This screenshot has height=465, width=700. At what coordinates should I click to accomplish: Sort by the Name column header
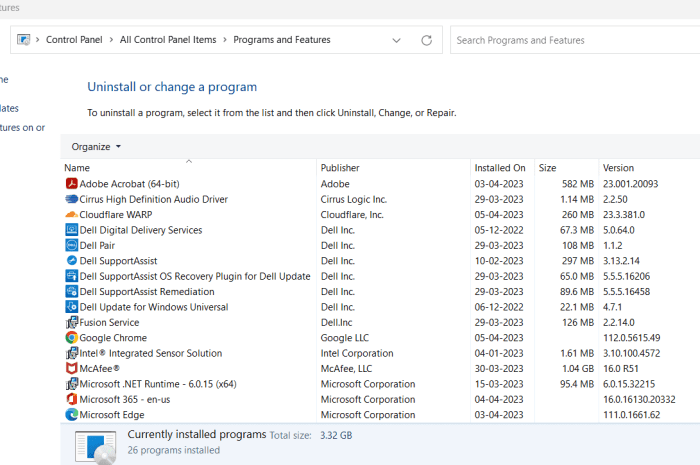pos(77,168)
